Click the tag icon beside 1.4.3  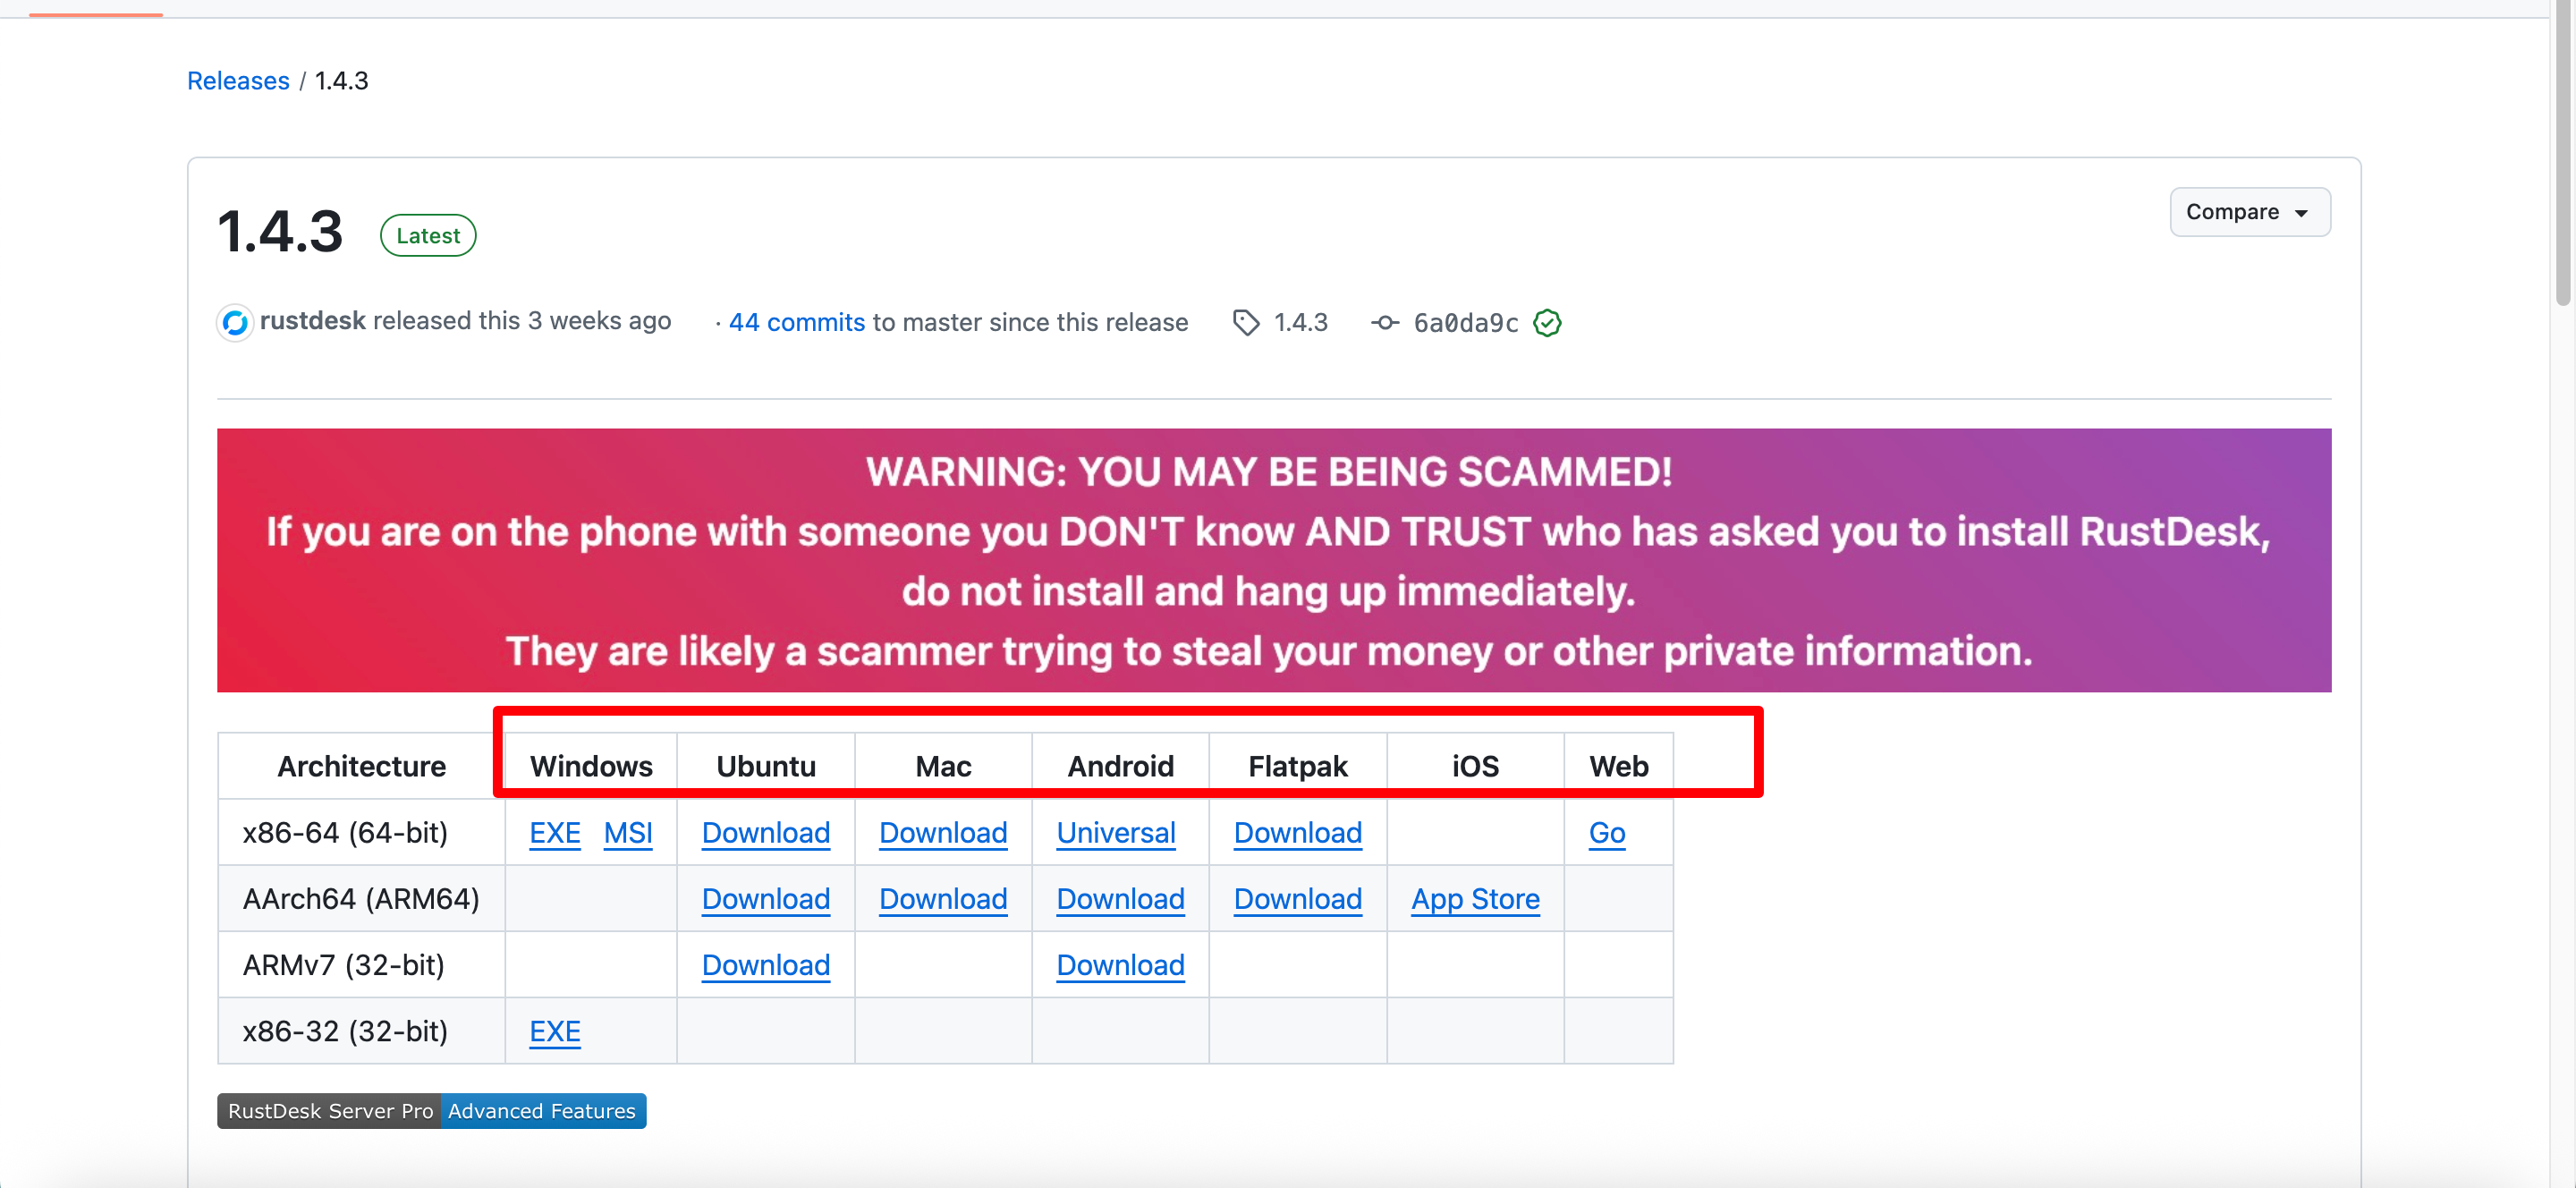(x=1246, y=322)
